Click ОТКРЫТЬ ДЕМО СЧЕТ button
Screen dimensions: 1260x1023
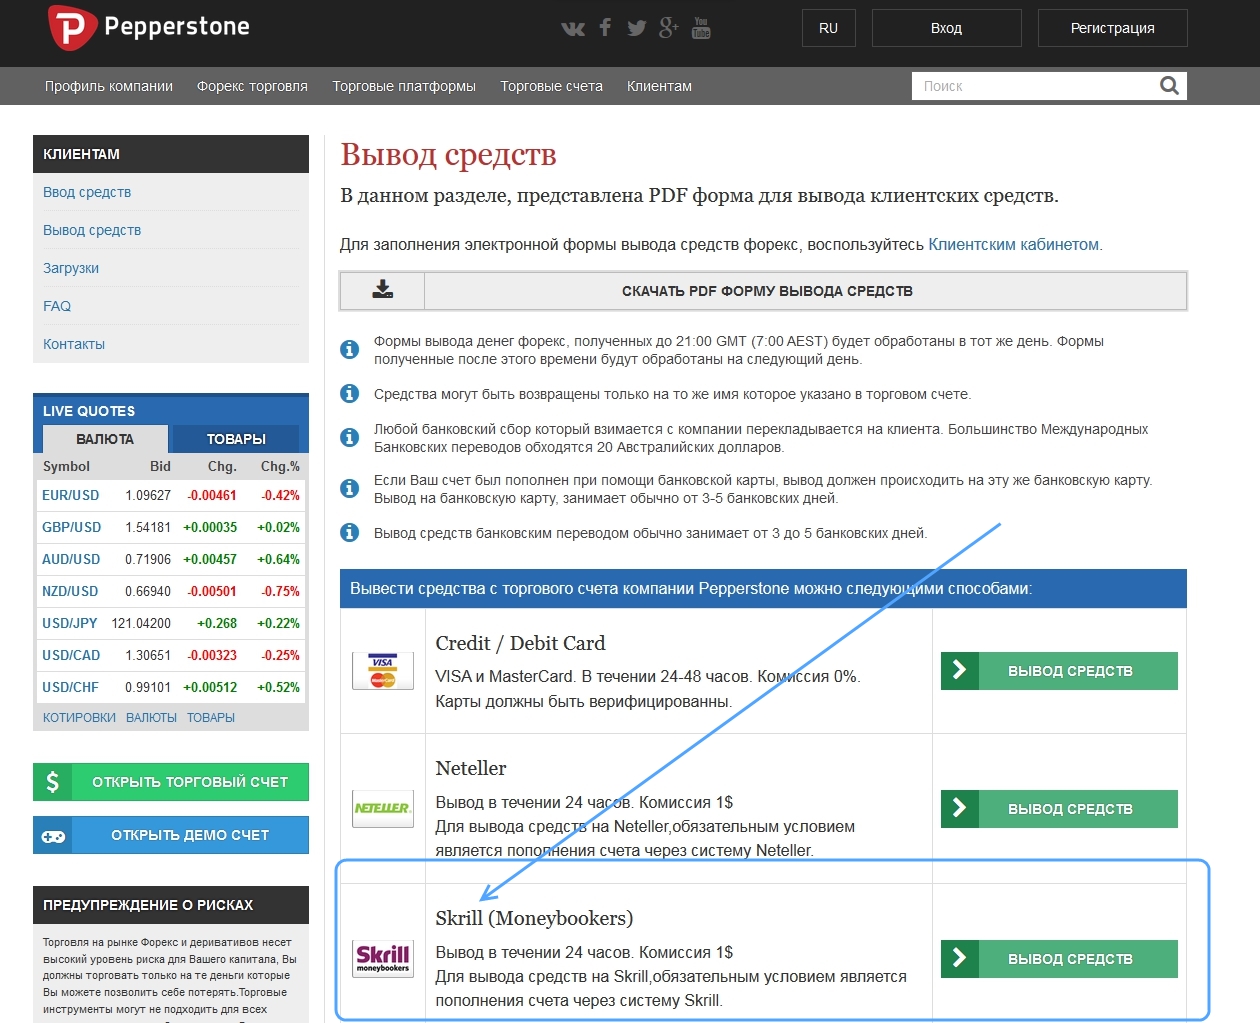[171, 835]
